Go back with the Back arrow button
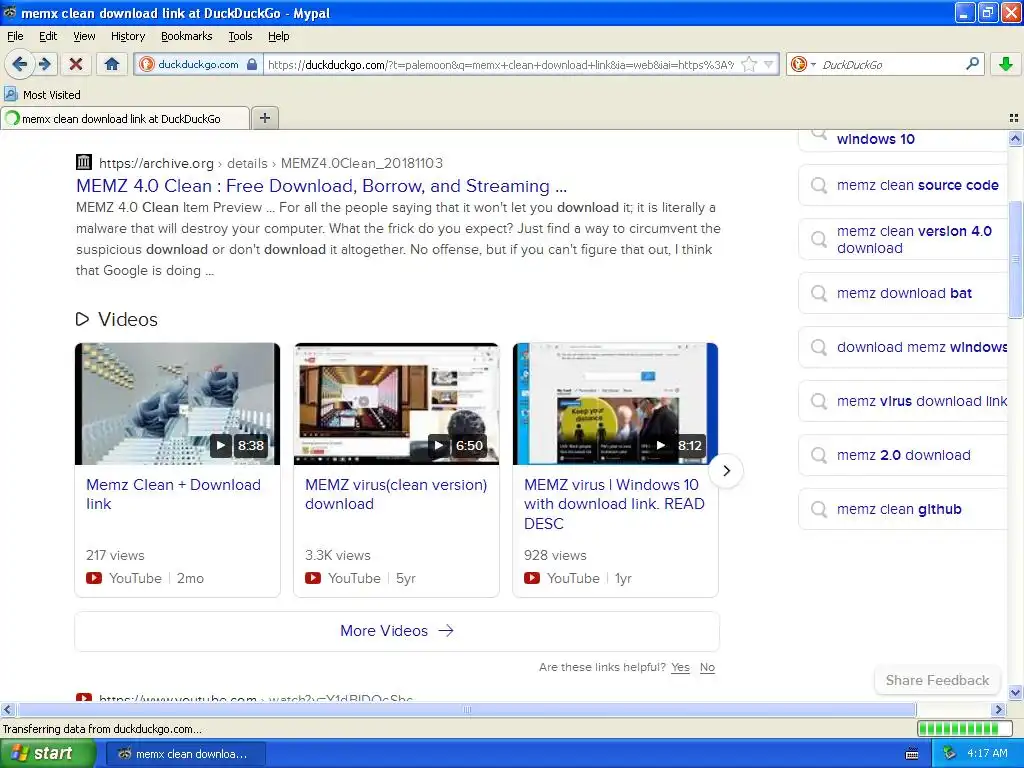 (19, 64)
